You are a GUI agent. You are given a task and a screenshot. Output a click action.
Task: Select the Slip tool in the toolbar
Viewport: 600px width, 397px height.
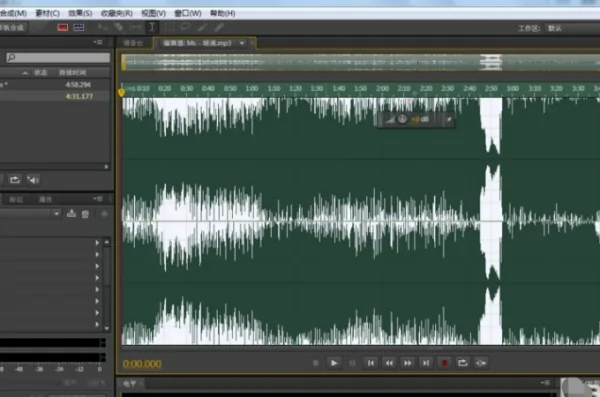click(x=136, y=27)
